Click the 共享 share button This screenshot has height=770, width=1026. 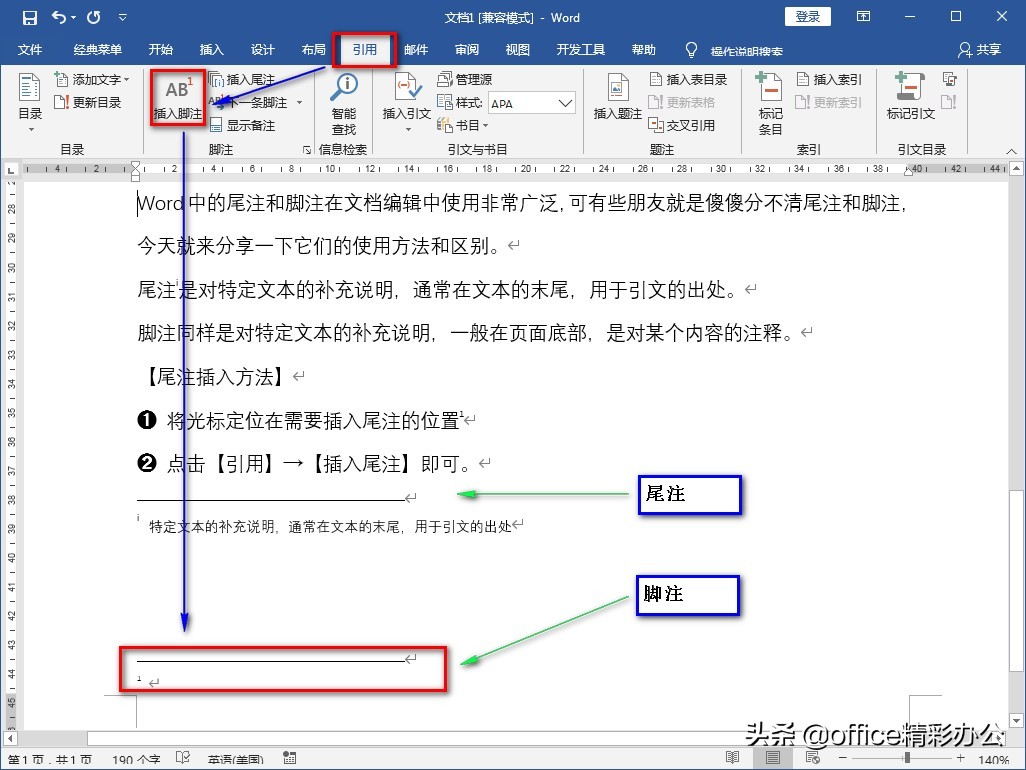pos(980,50)
